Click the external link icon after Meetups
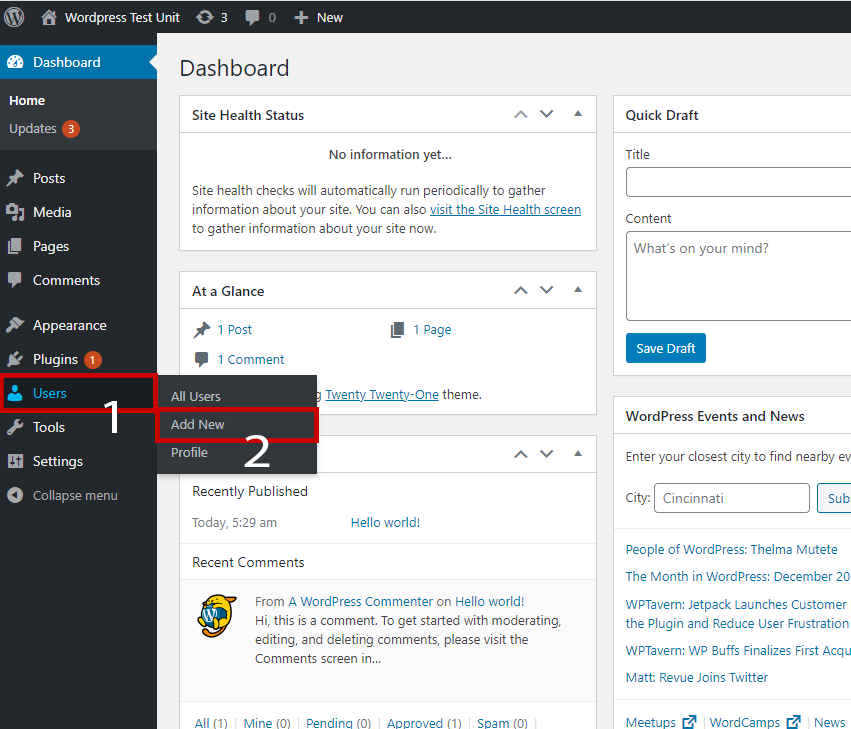 (689, 722)
